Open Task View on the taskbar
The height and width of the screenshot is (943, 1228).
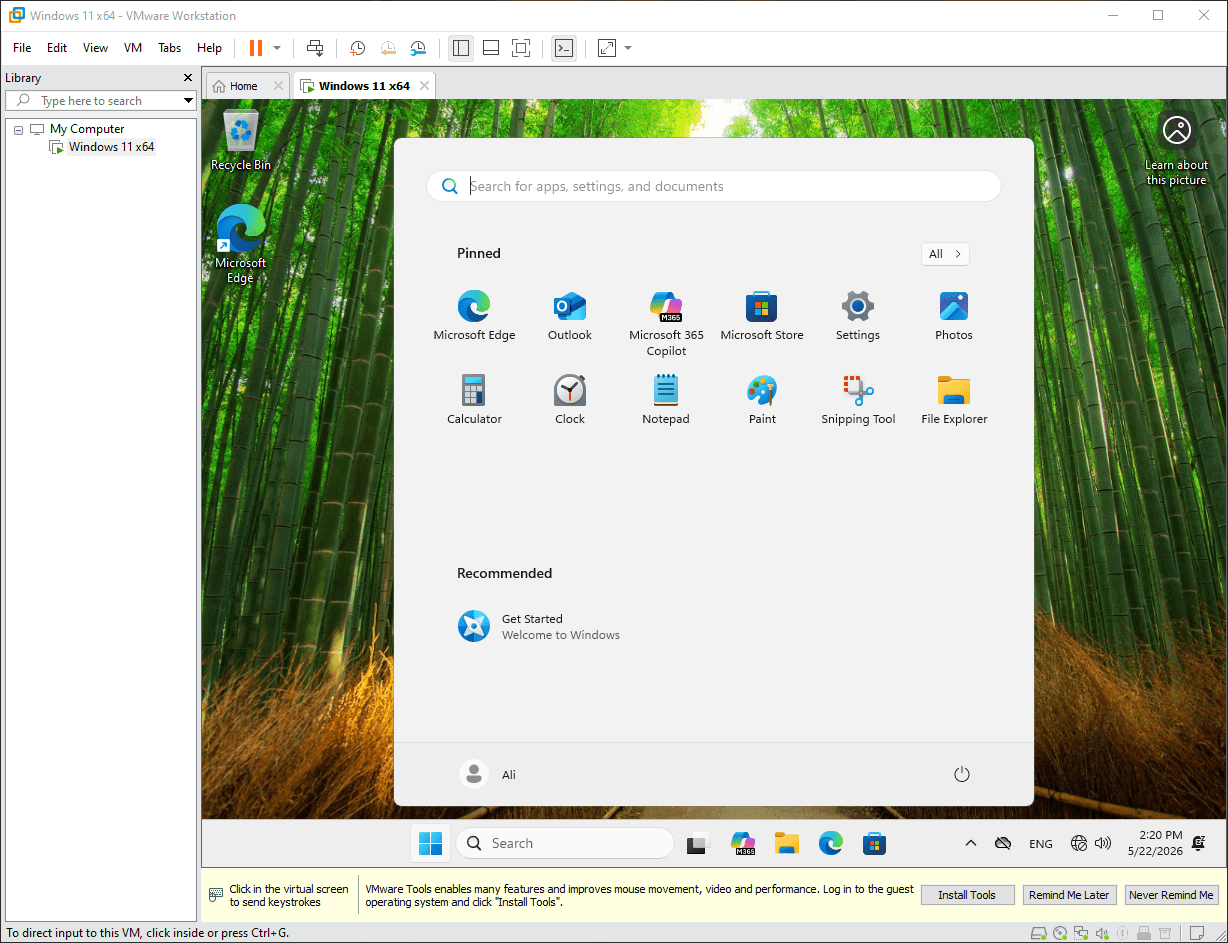697,844
